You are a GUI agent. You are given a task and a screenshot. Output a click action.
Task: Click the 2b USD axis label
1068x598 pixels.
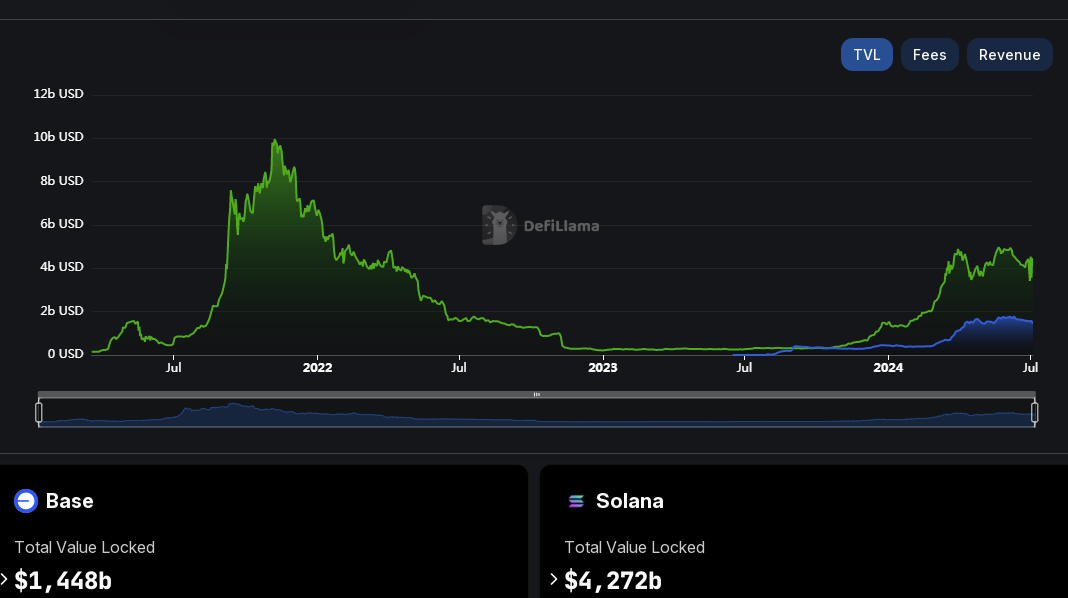point(61,311)
